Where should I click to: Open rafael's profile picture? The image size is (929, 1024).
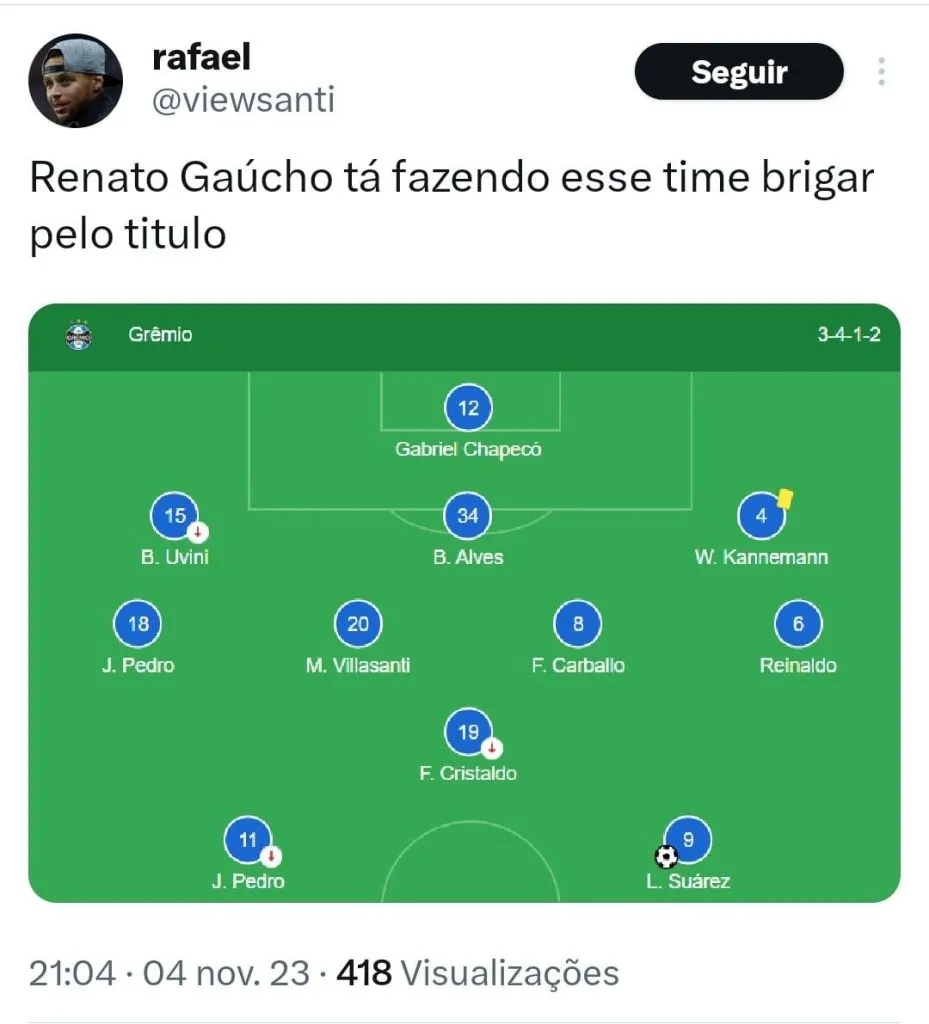pos(82,81)
